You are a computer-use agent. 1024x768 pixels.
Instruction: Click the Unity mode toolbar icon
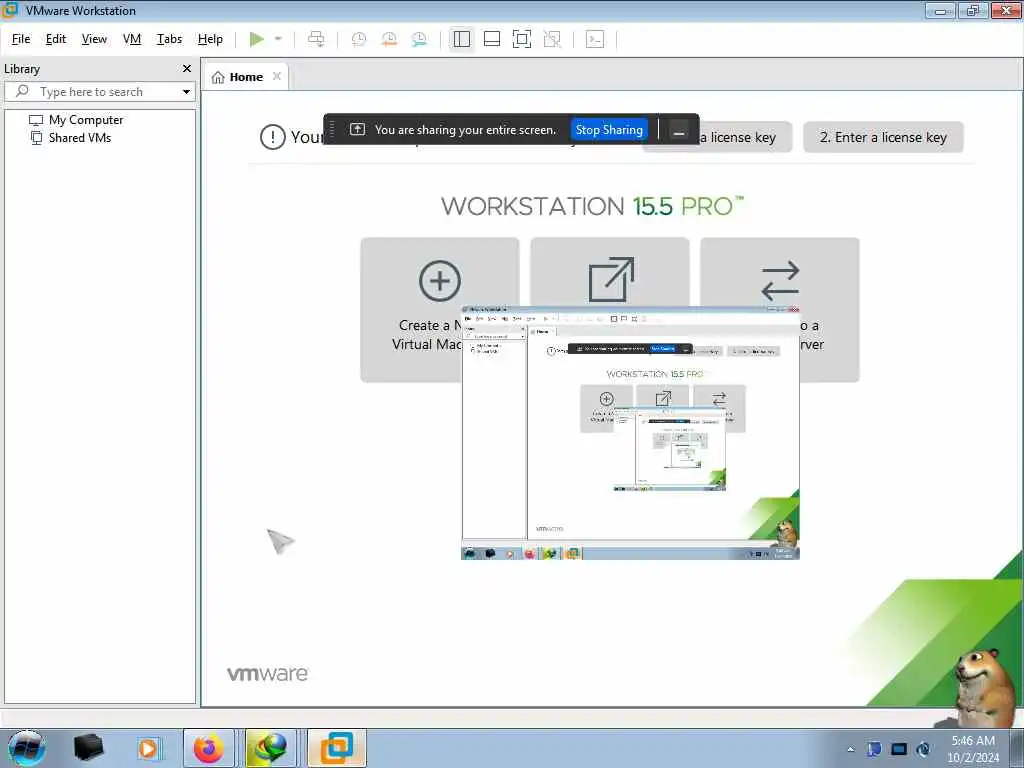[x=552, y=39]
